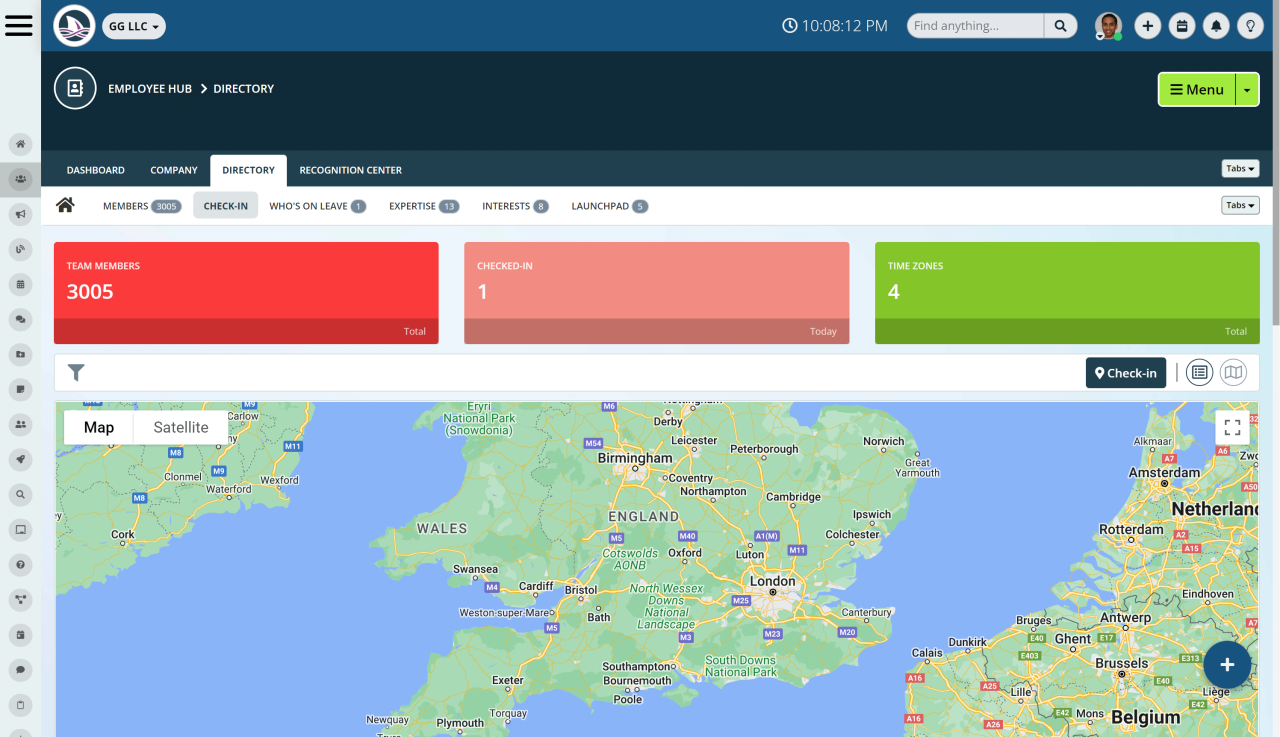Screen dimensions: 1280x737
Task: Open the GG LLC company dropdown
Action: pos(133,27)
